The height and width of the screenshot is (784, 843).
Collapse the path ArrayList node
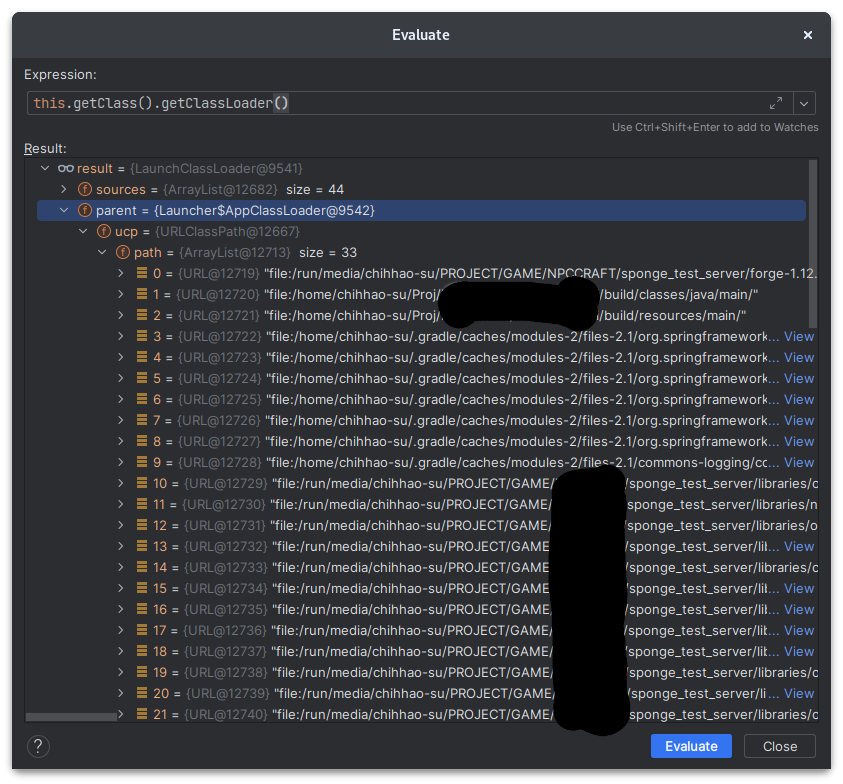click(102, 252)
